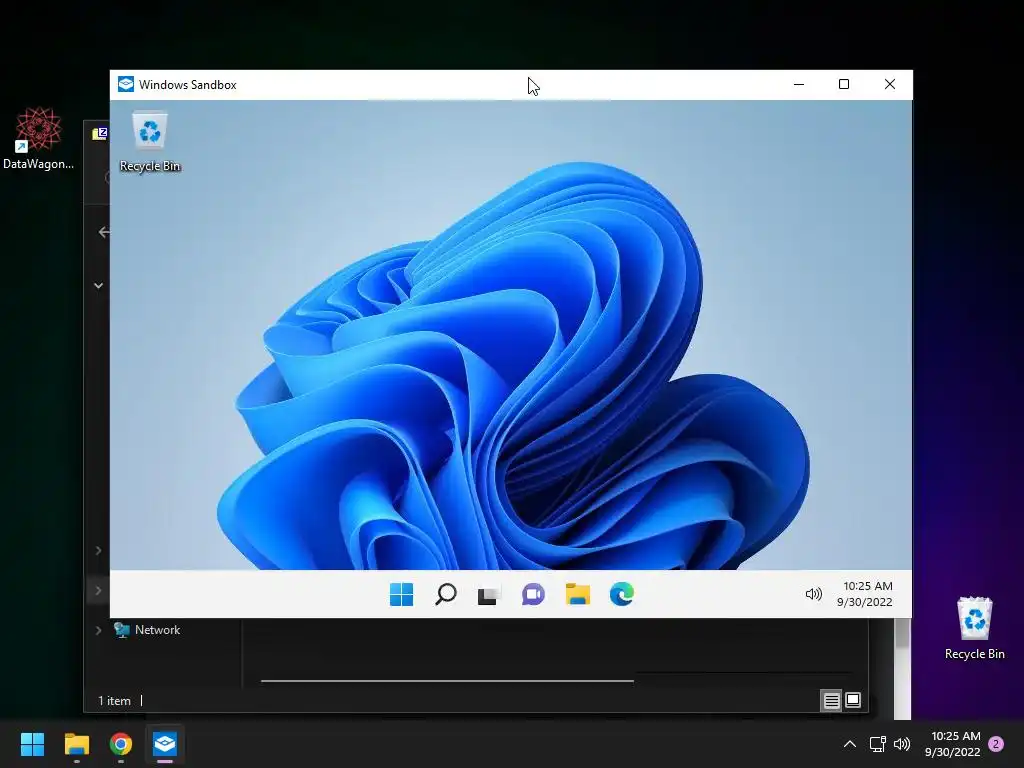Viewport: 1024px width, 768px height.
Task: Open Task View in Sandbox taskbar
Action: tap(488, 595)
